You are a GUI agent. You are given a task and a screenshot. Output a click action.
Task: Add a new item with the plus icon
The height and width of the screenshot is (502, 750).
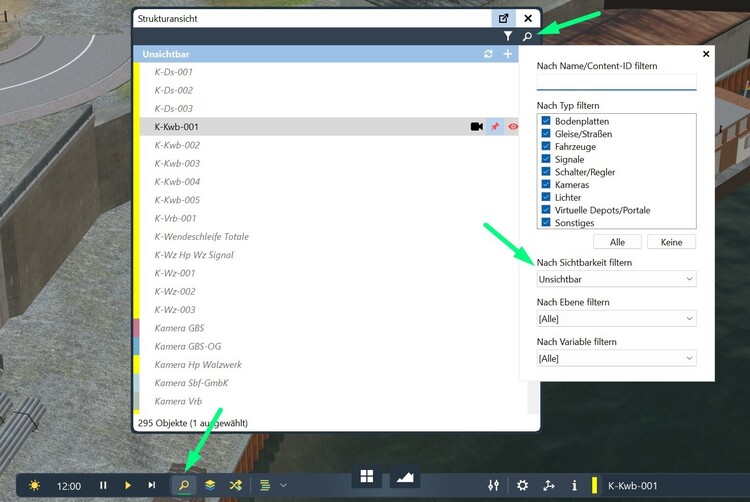pos(508,54)
